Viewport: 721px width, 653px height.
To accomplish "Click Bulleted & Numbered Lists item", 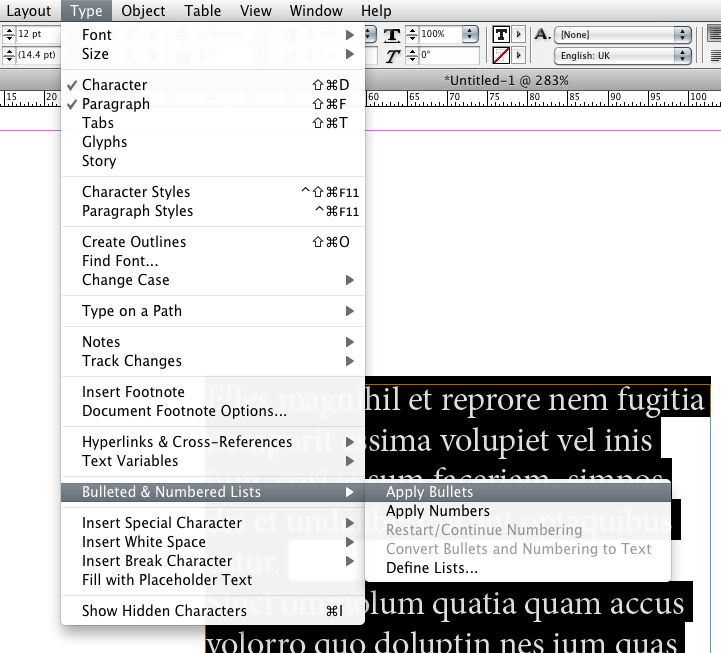I will click(213, 492).
